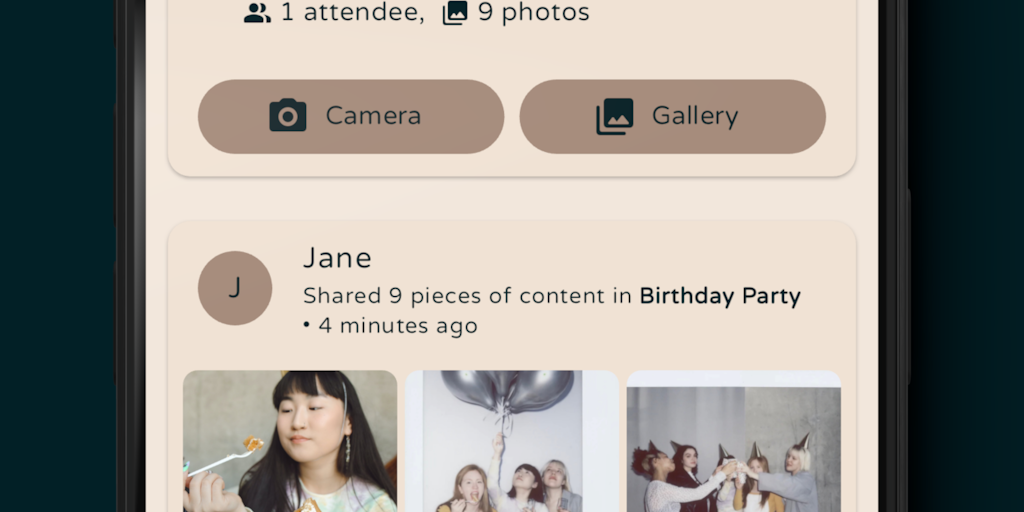Screen dimensions: 1024x512
Task: Tap the people icon beside the attendee count
Action: tap(257, 13)
